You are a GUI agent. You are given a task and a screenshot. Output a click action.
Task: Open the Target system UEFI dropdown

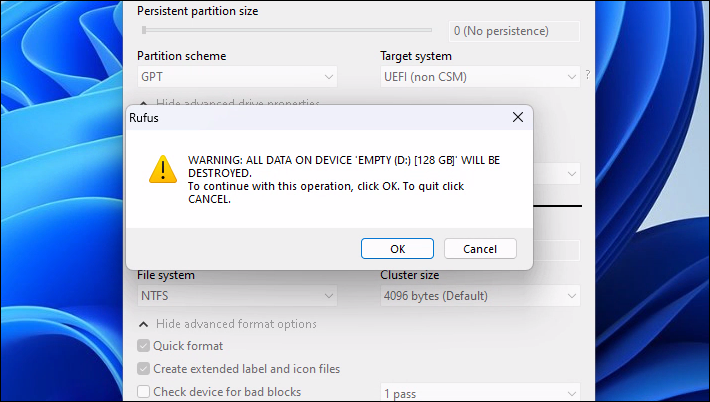click(x=480, y=77)
